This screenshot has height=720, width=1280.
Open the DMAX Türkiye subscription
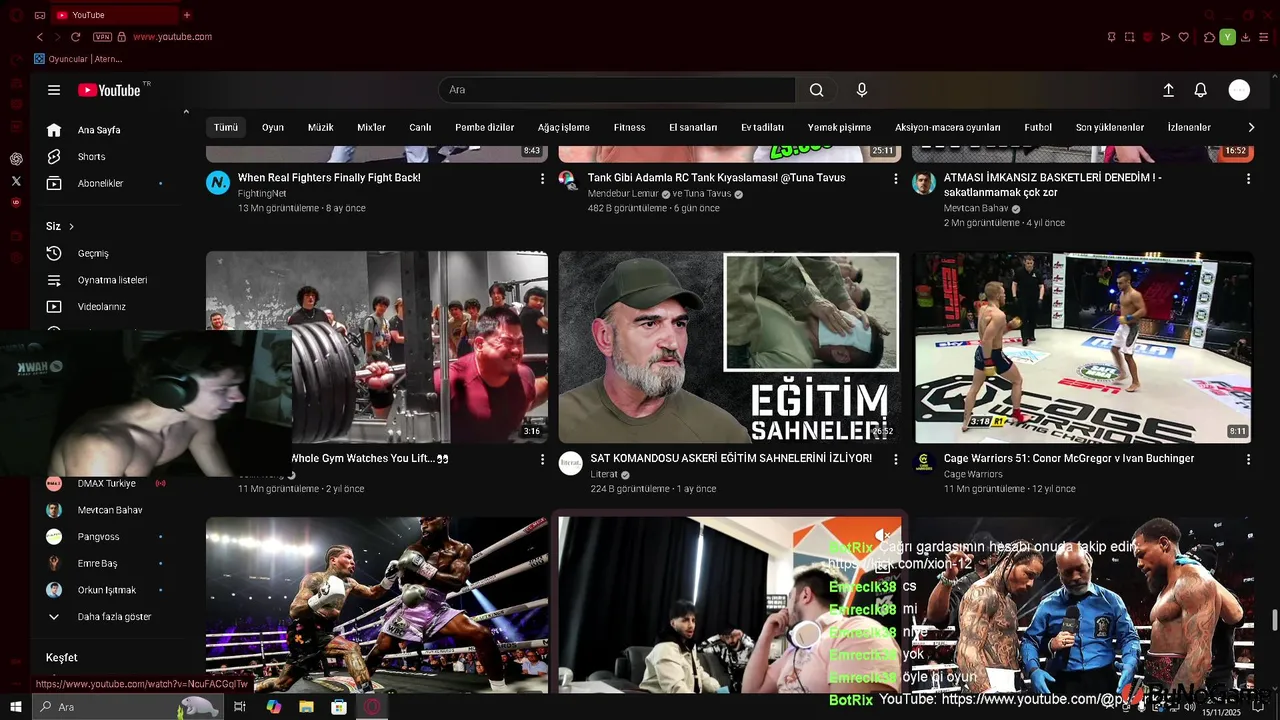click(x=108, y=484)
